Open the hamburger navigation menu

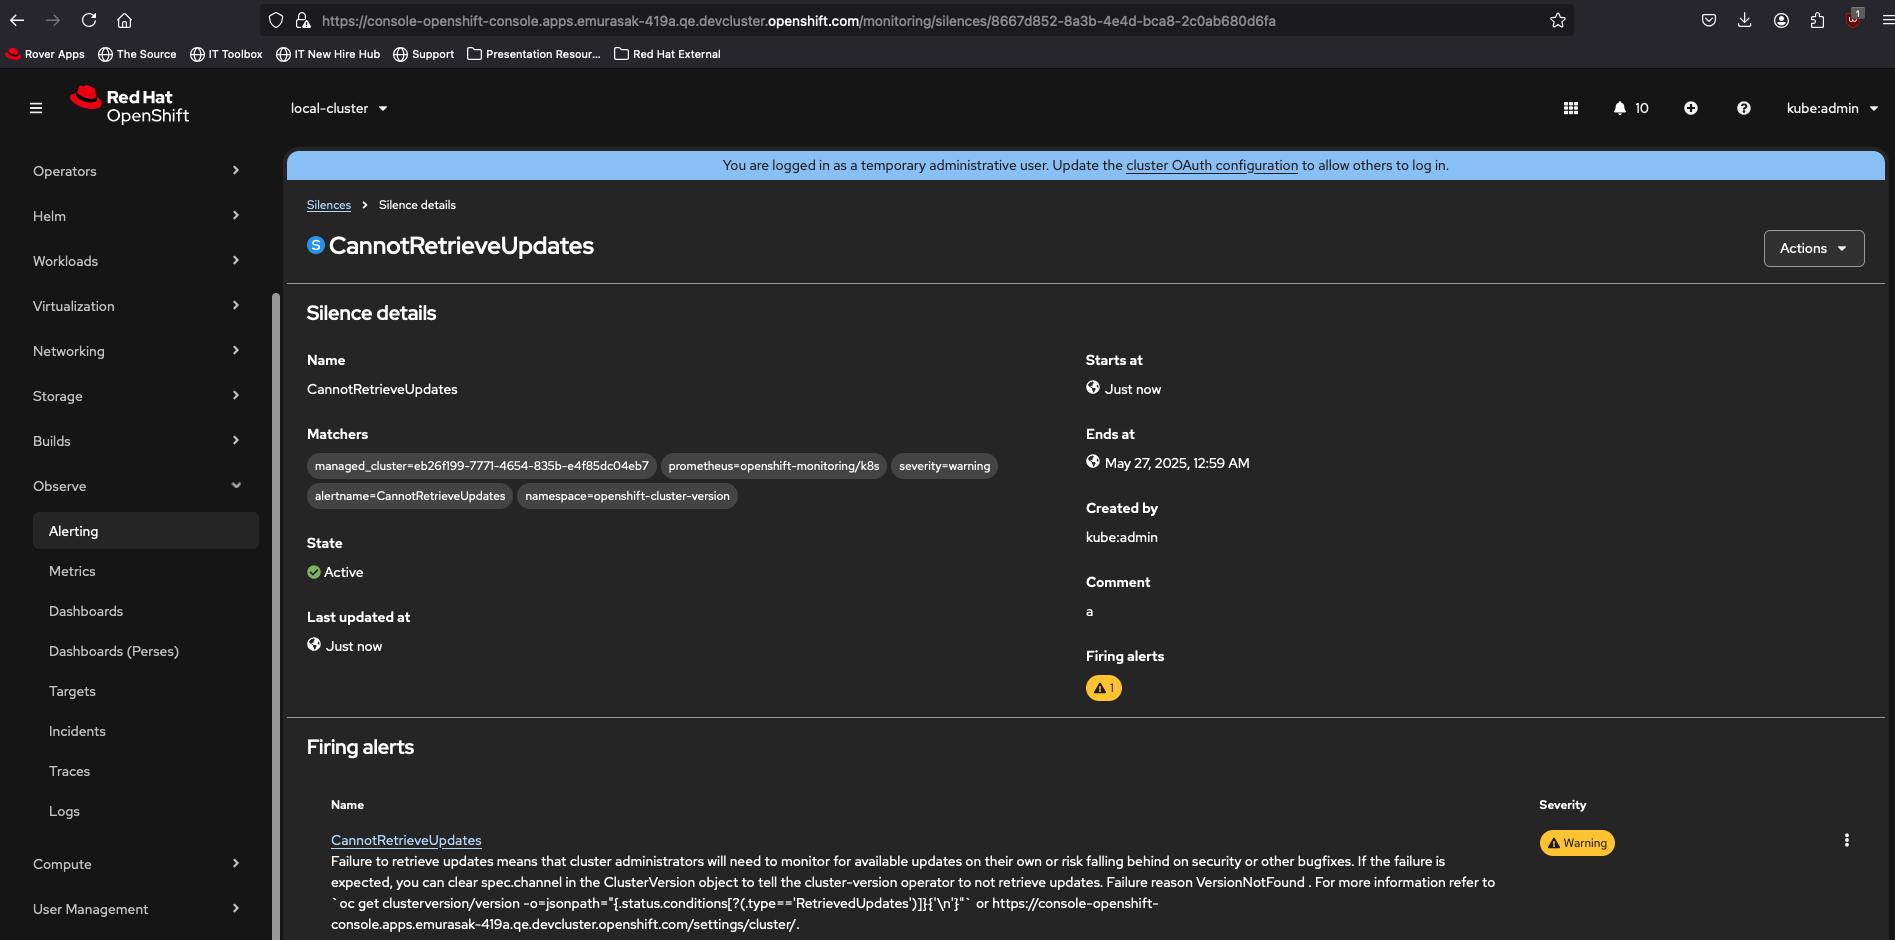[36, 108]
